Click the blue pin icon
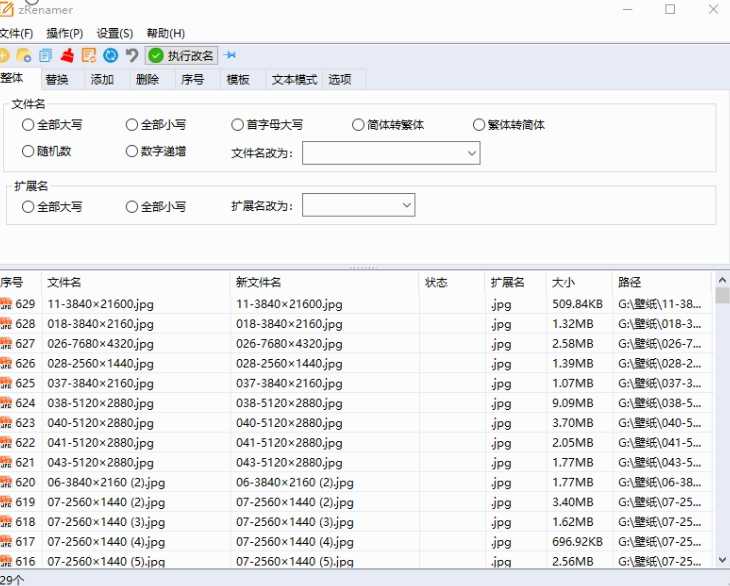 (x=231, y=56)
